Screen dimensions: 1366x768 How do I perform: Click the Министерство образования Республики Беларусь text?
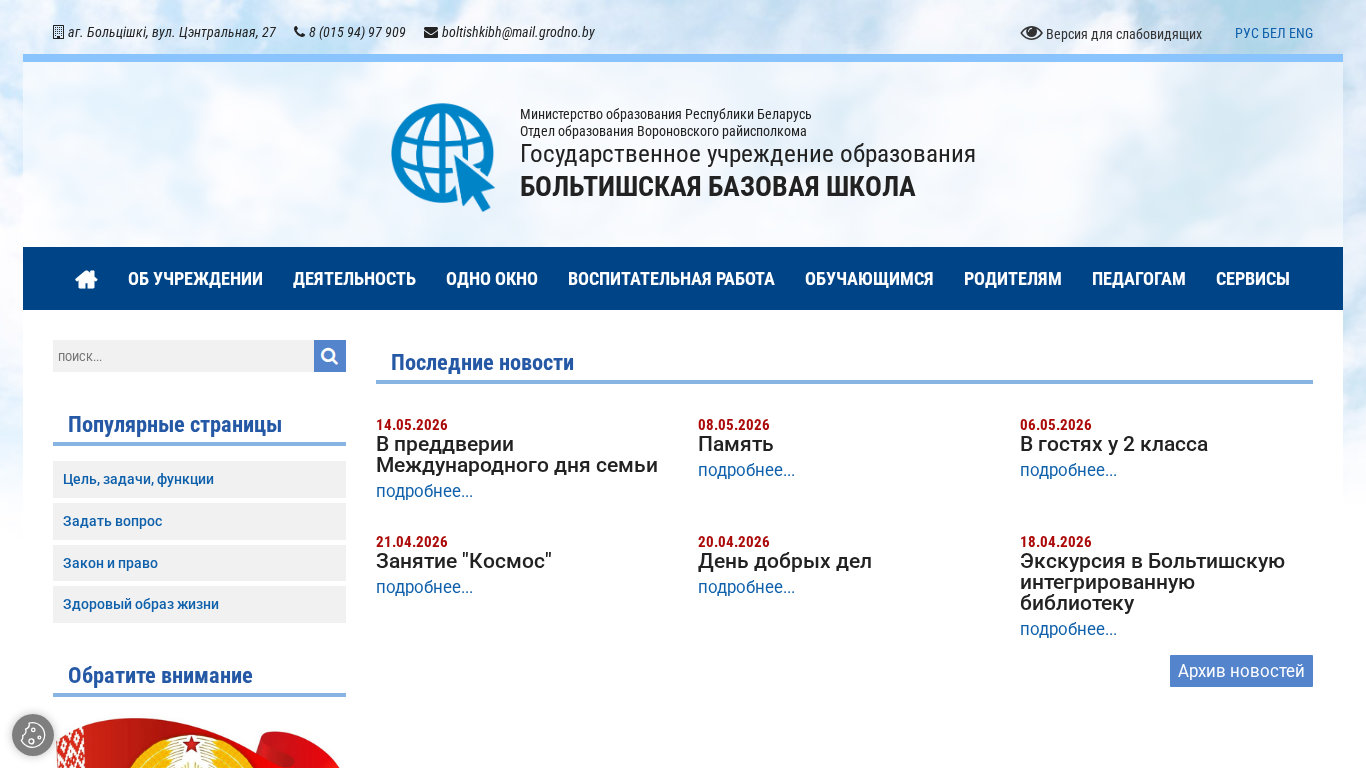coord(666,114)
